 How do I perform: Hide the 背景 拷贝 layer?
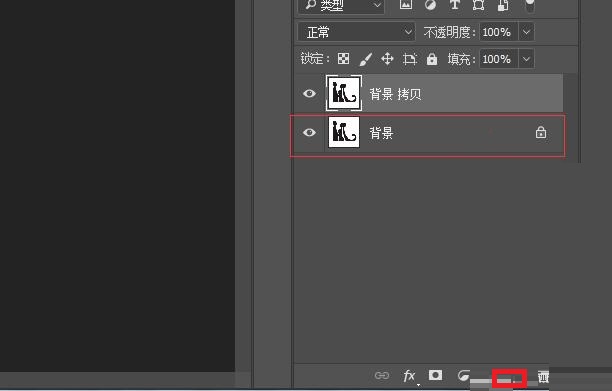[310, 94]
